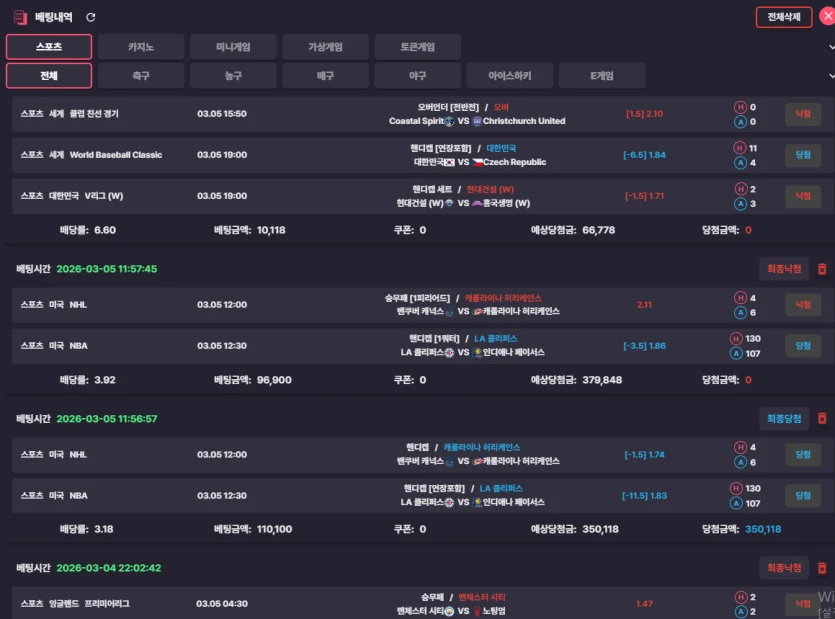Click the Coastal Spirit team logo

449,121
